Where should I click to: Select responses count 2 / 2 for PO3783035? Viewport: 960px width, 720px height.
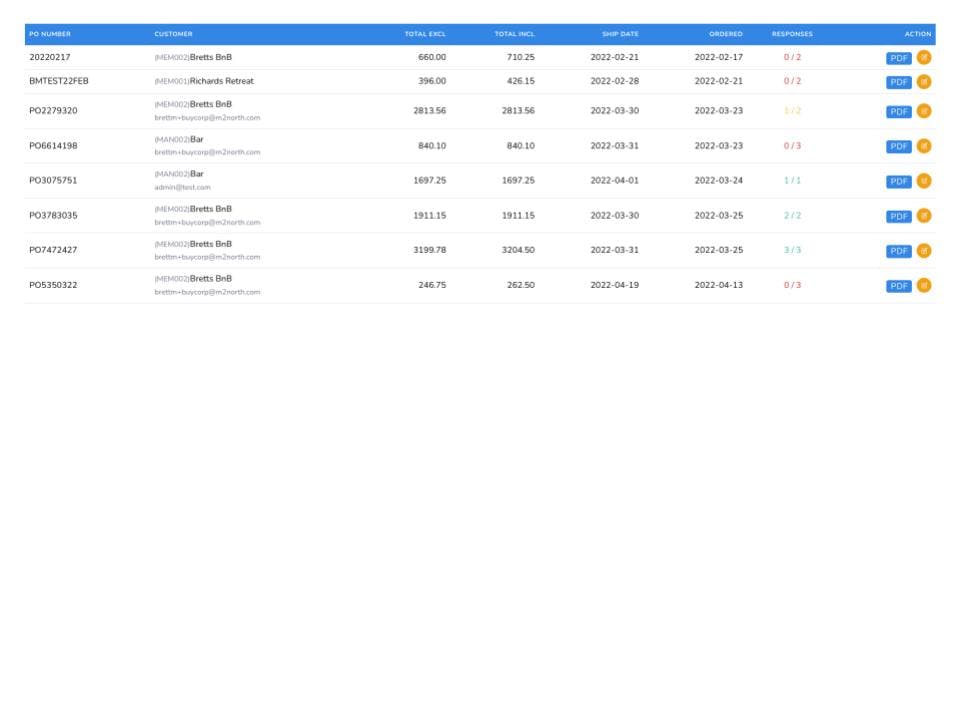coord(792,216)
